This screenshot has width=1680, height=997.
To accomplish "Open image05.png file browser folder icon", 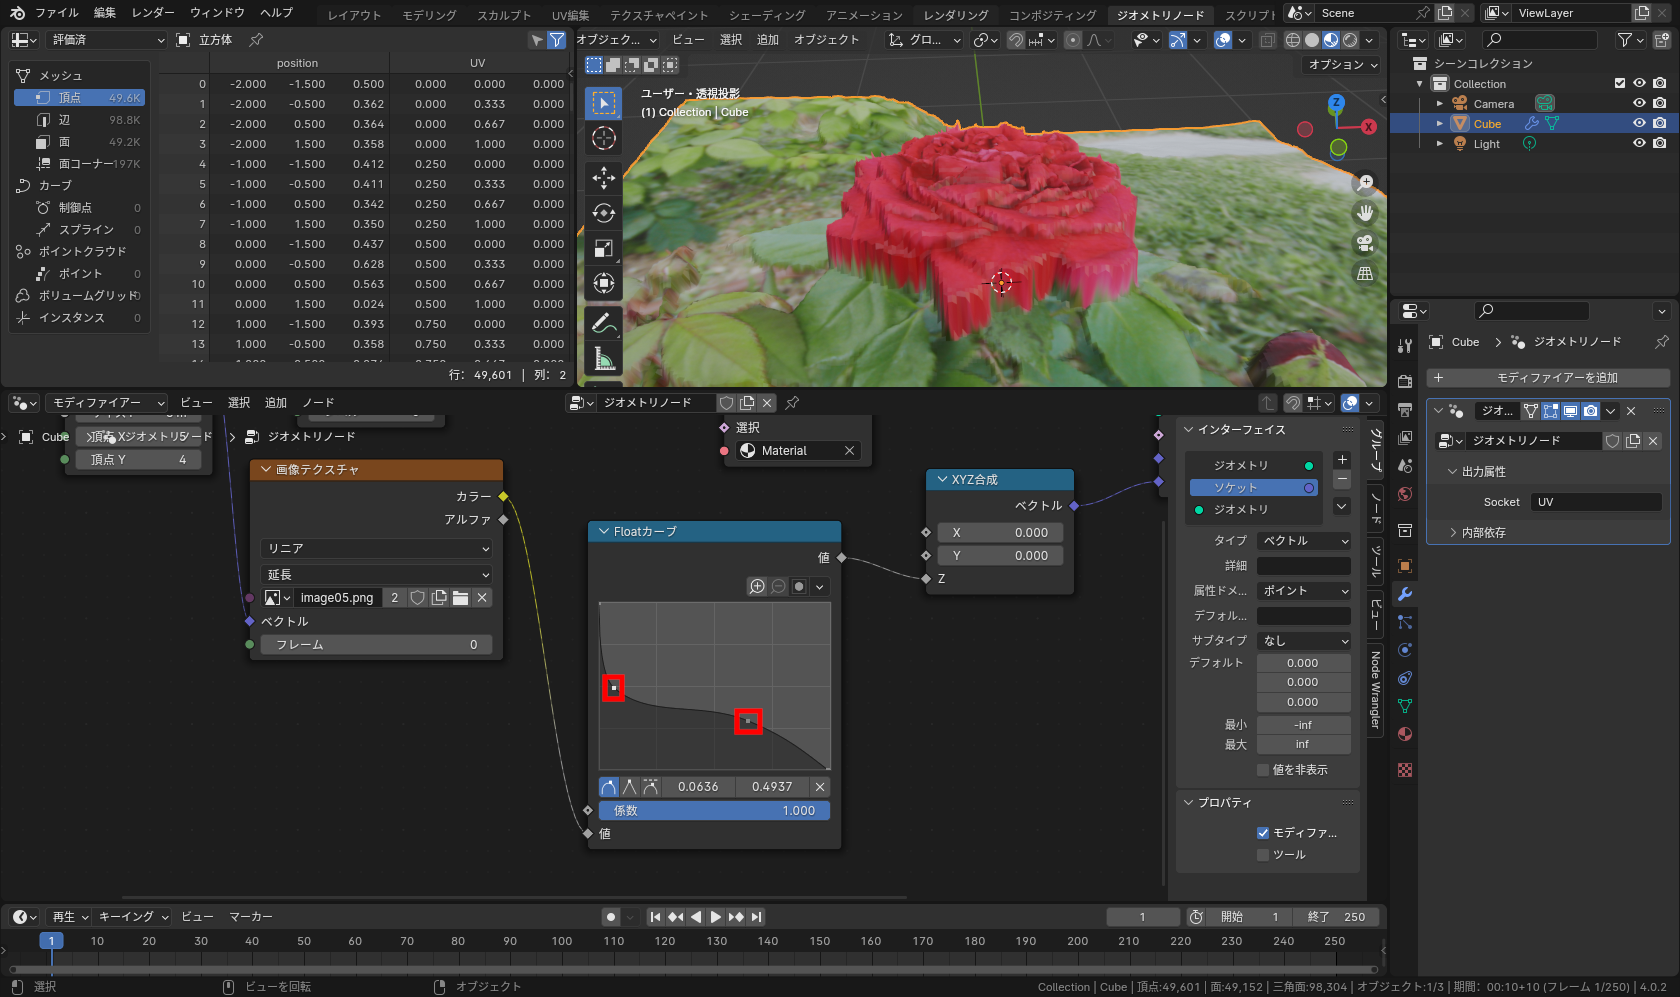I will coord(460,598).
